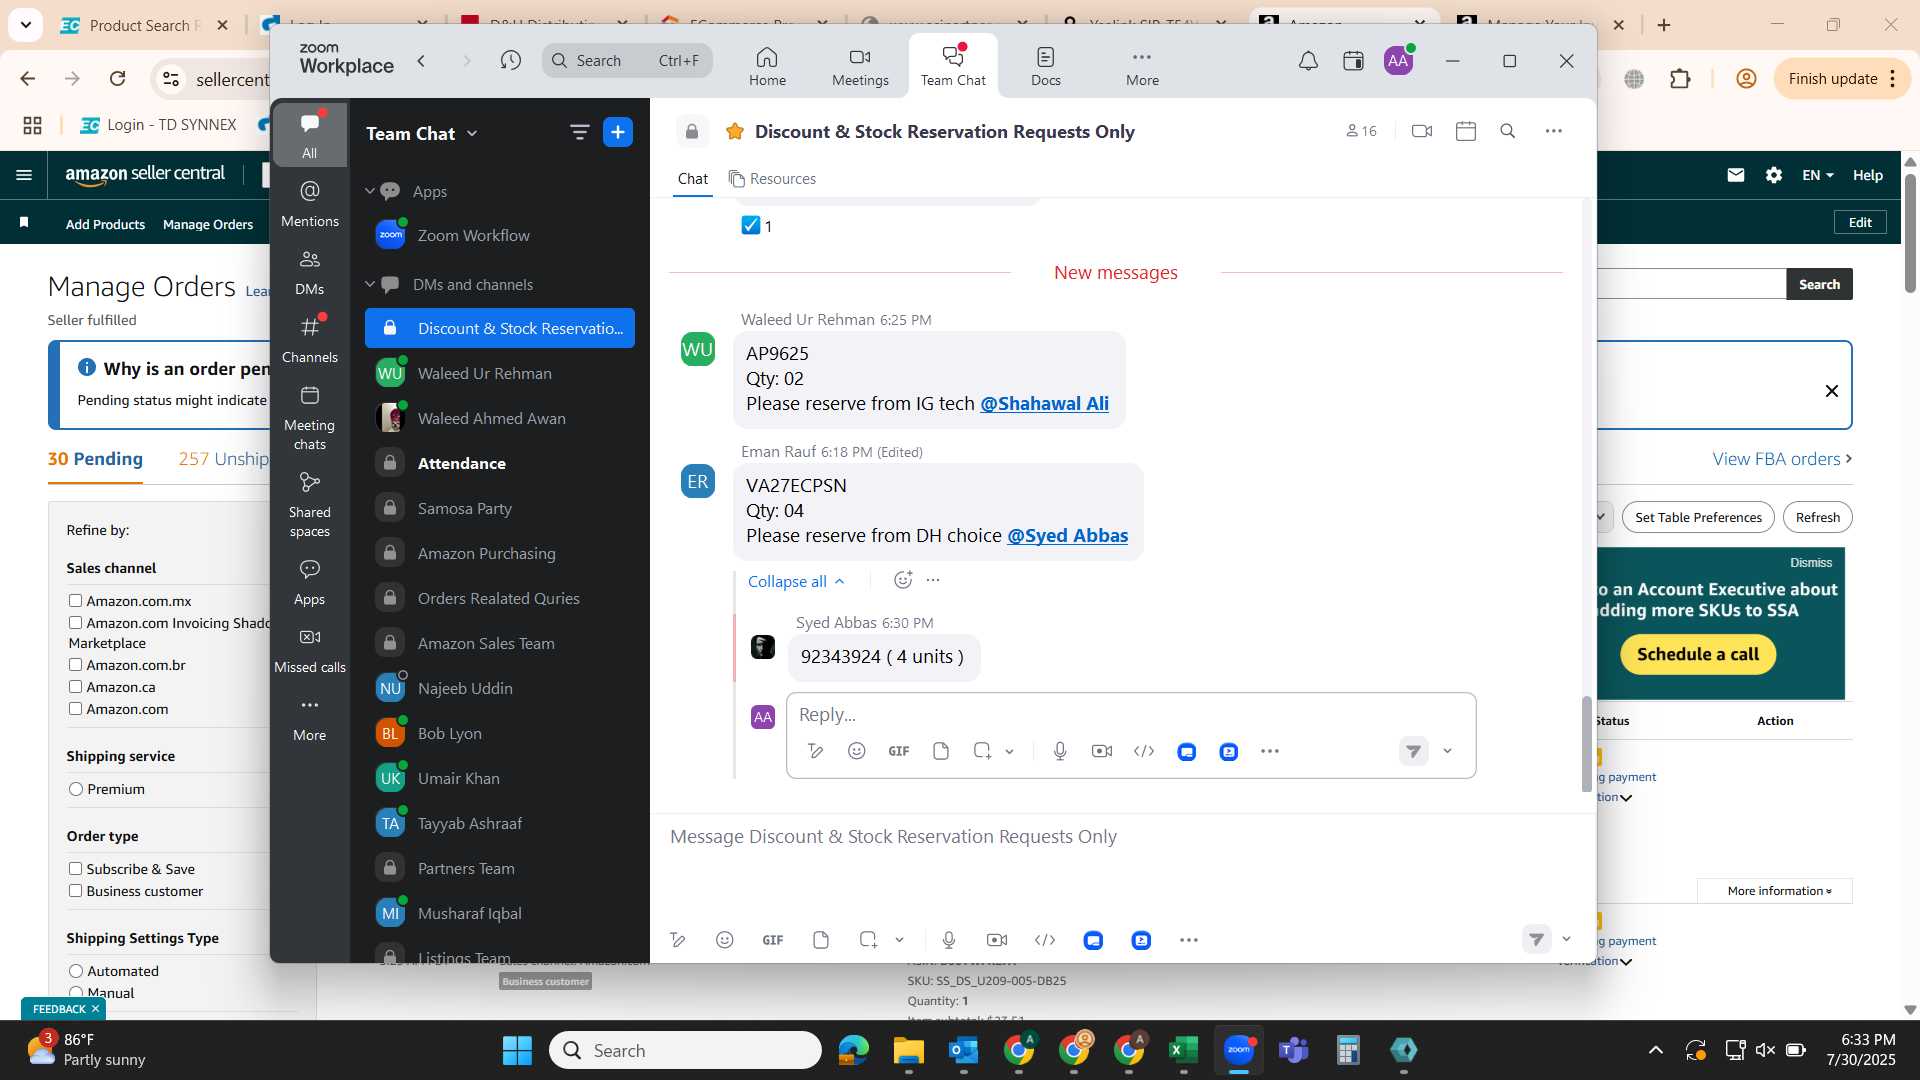The image size is (1920, 1080).
Task: Check Amazon.com.mx sales channel box
Action: (75, 601)
